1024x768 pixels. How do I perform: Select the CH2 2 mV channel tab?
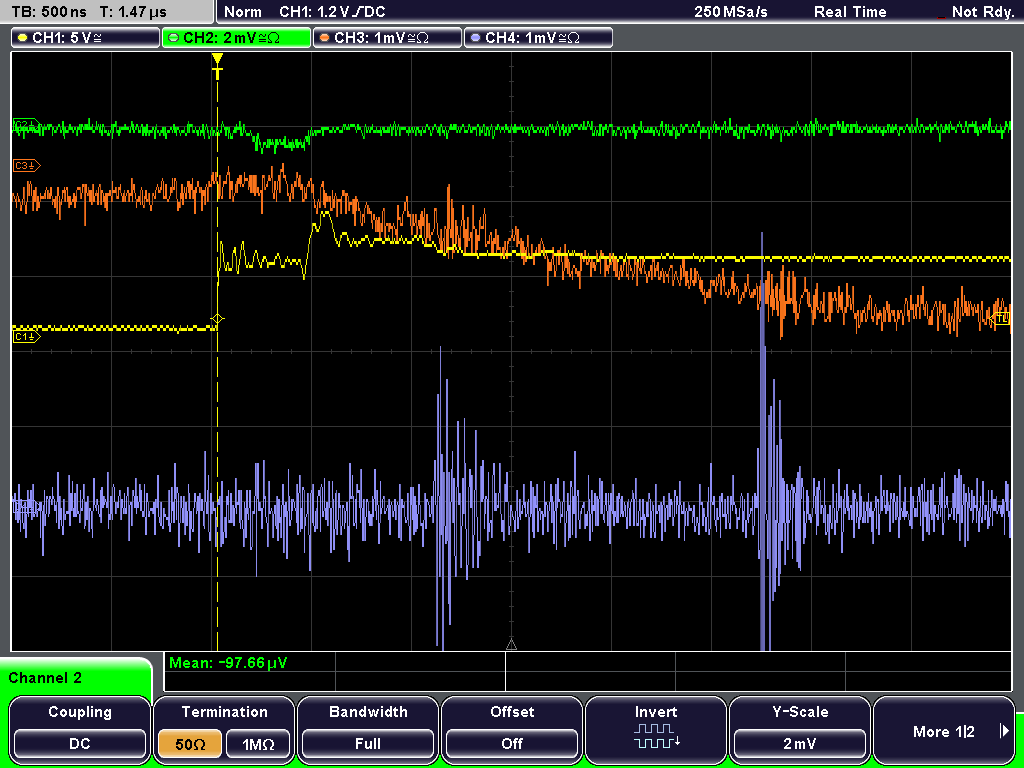tap(236, 38)
